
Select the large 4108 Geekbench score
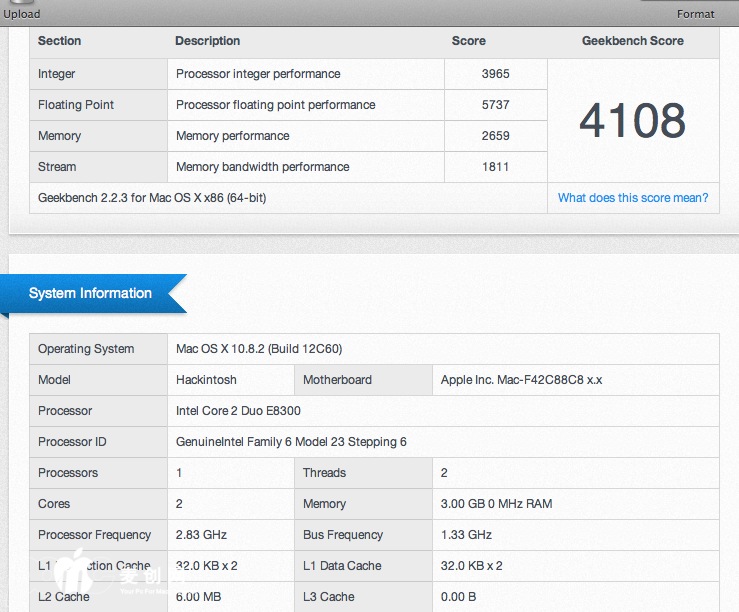click(632, 121)
